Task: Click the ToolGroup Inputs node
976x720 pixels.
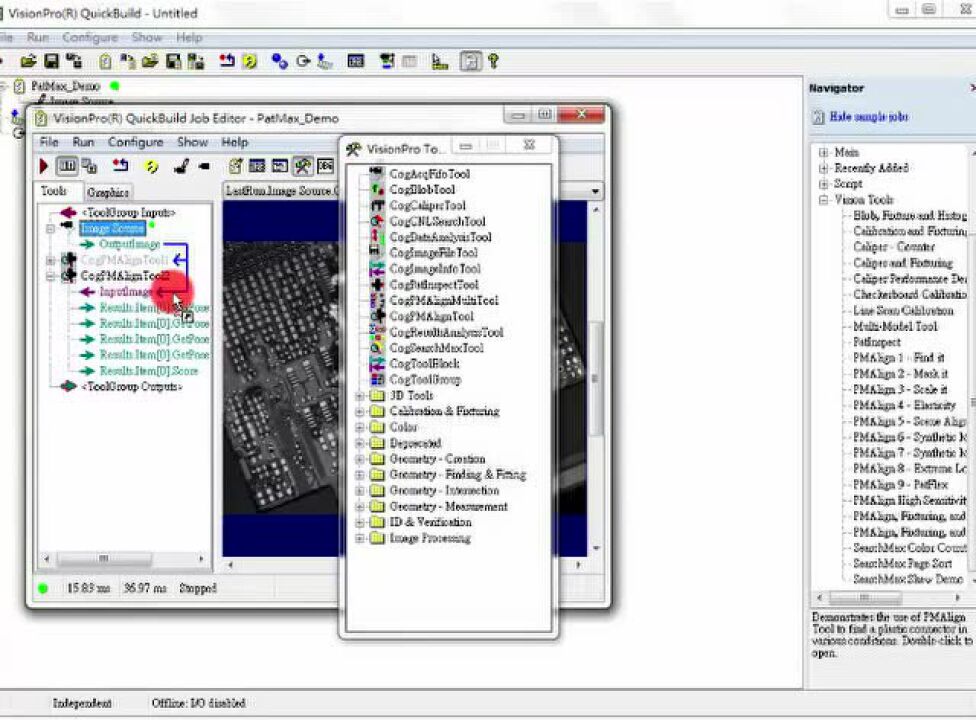Action: [129, 212]
